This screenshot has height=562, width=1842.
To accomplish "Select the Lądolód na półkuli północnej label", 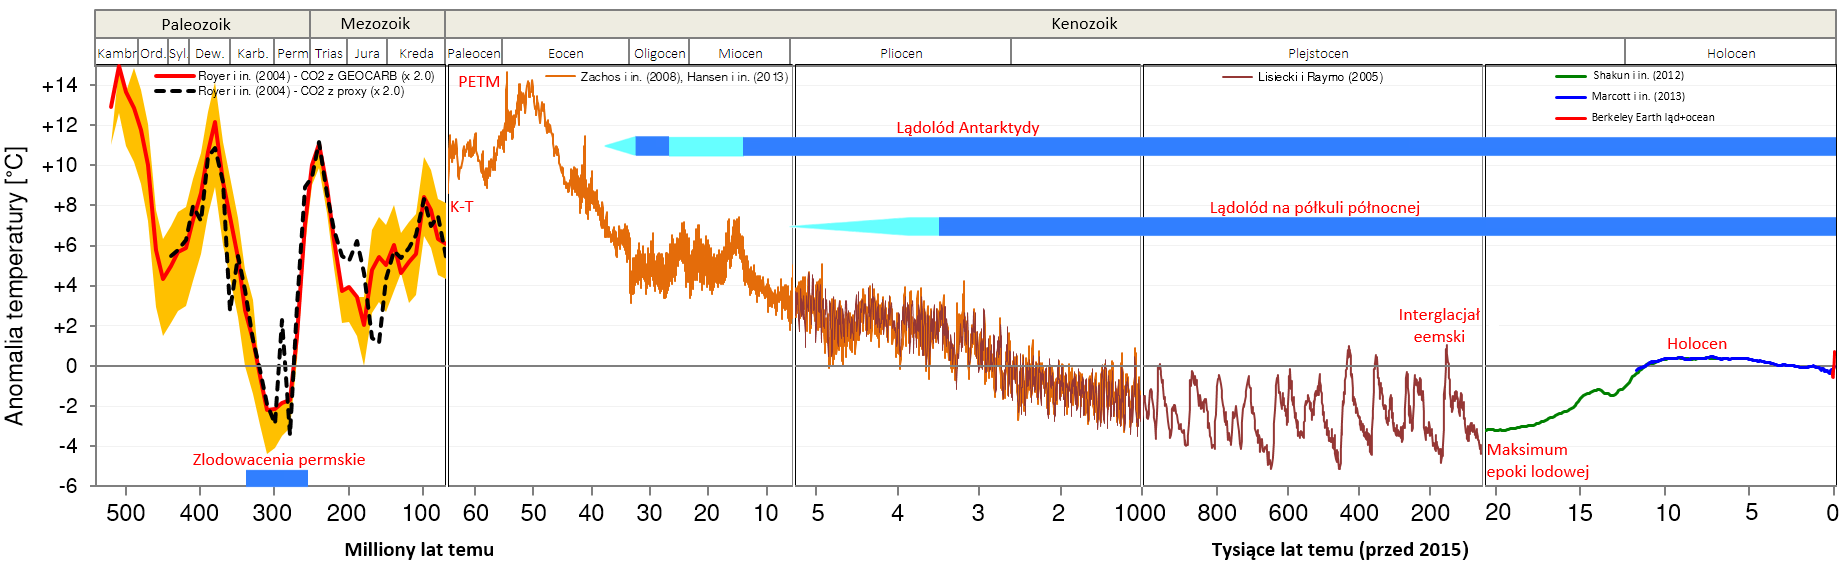I will [1314, 208].
